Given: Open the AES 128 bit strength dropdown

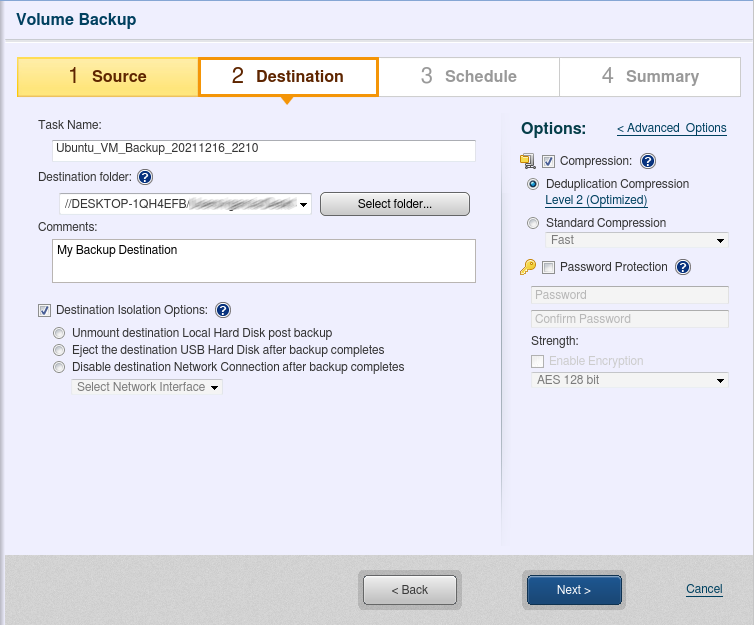Looking at the screenshot, I should (629, 381).
